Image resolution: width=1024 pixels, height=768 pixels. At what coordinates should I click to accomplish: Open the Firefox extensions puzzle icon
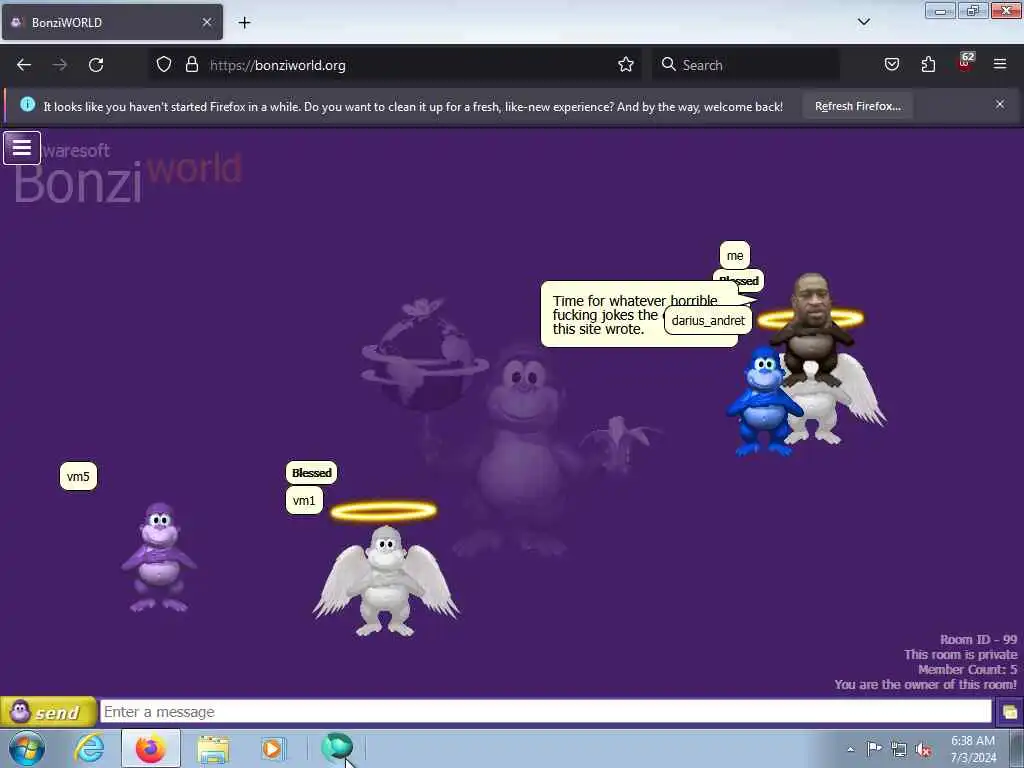pos(928,65)
